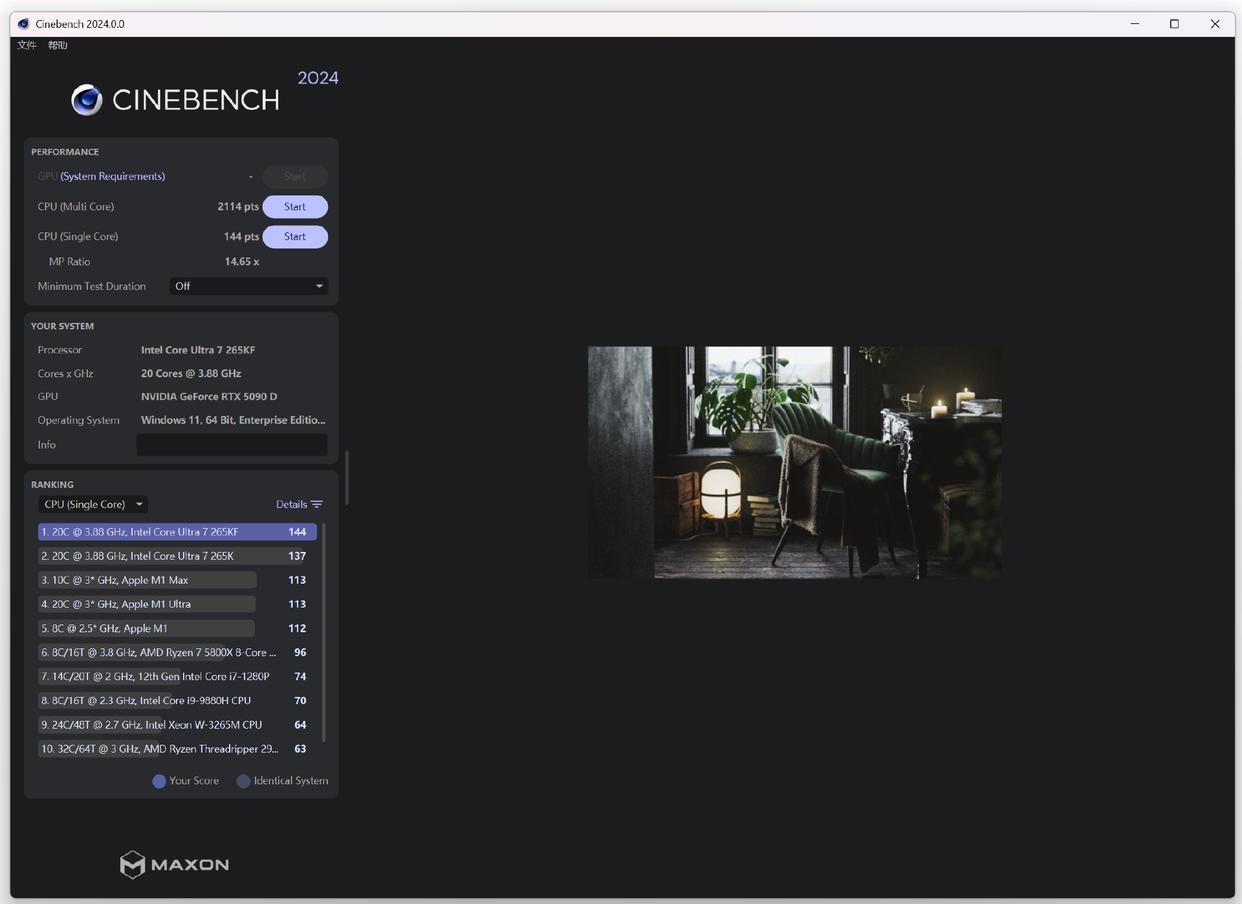The image size is (1242, 904).
Task: Select ranking row 8C Apple M1
Action: click(177, 628)
